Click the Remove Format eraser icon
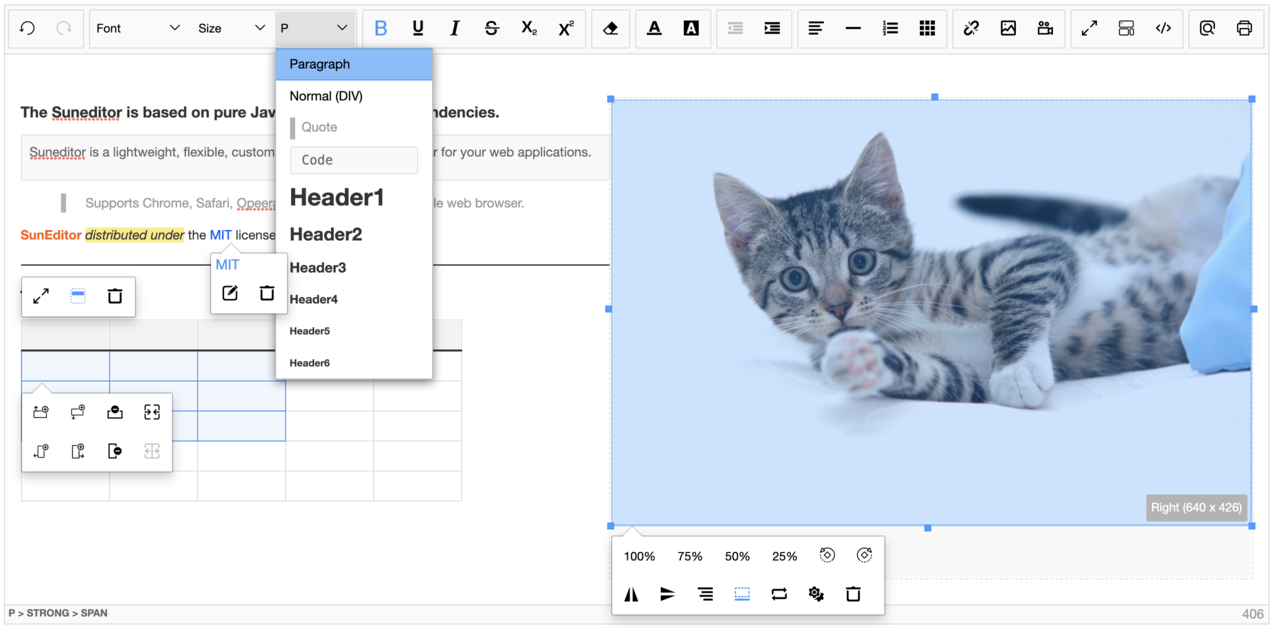Viewport: 1274px width, 628px height. [x=611, y=28]
